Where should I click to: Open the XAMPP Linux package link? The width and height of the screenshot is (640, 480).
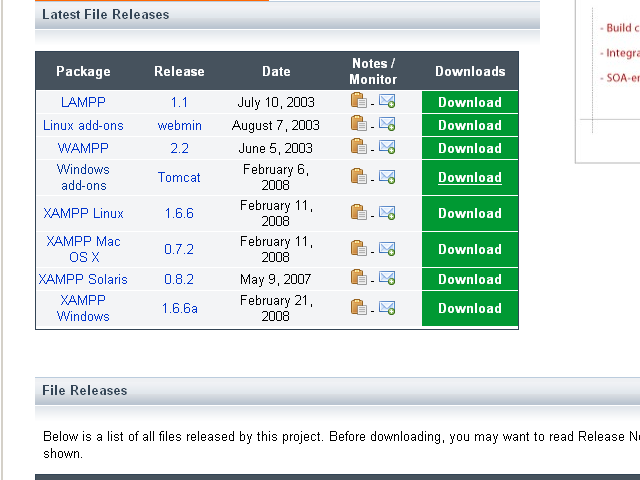coord(83,213)
